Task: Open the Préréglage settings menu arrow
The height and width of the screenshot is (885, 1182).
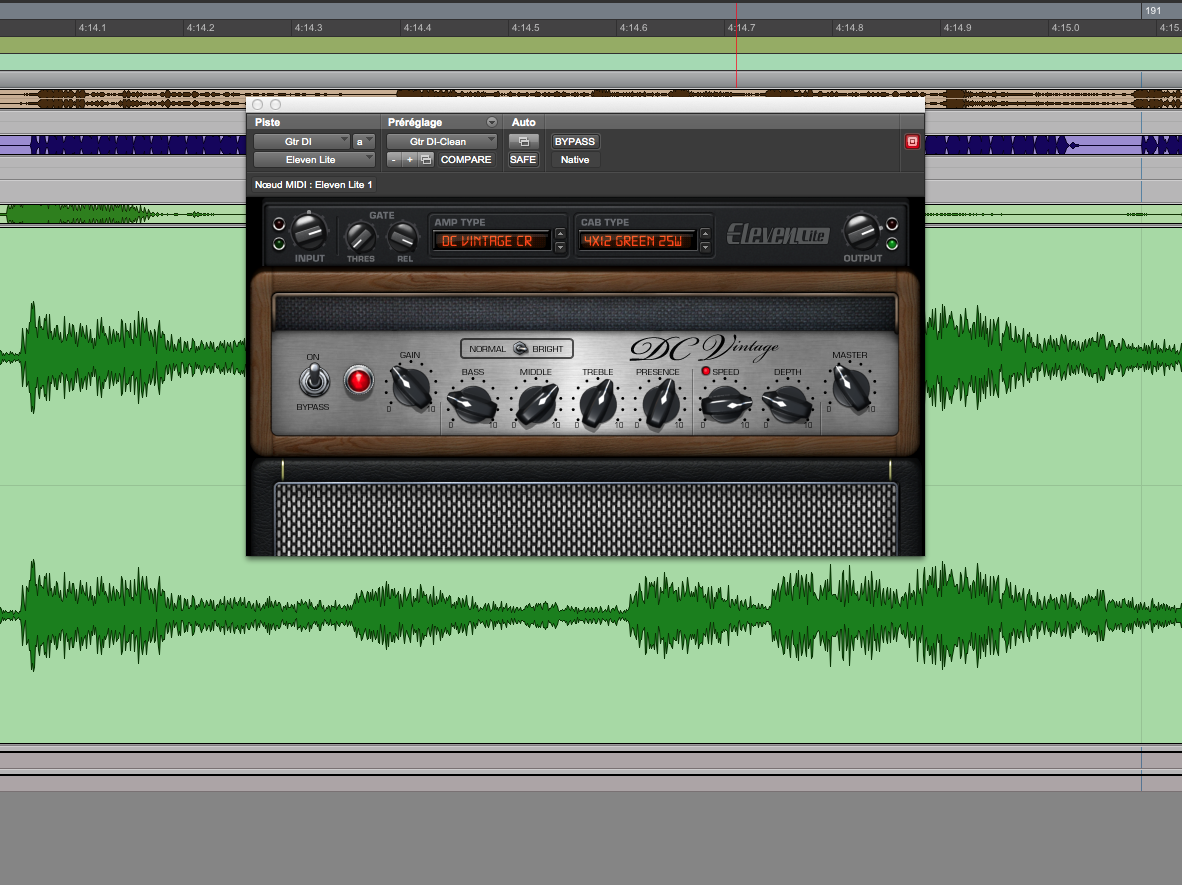Action: [491, 122]
